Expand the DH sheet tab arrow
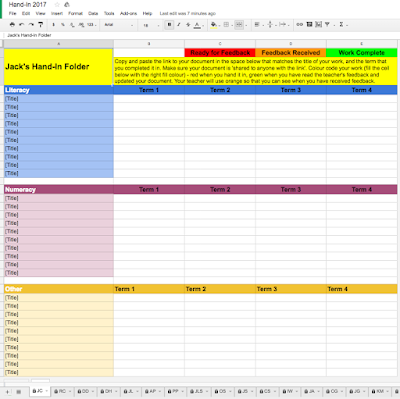 [x=116, y=391]
